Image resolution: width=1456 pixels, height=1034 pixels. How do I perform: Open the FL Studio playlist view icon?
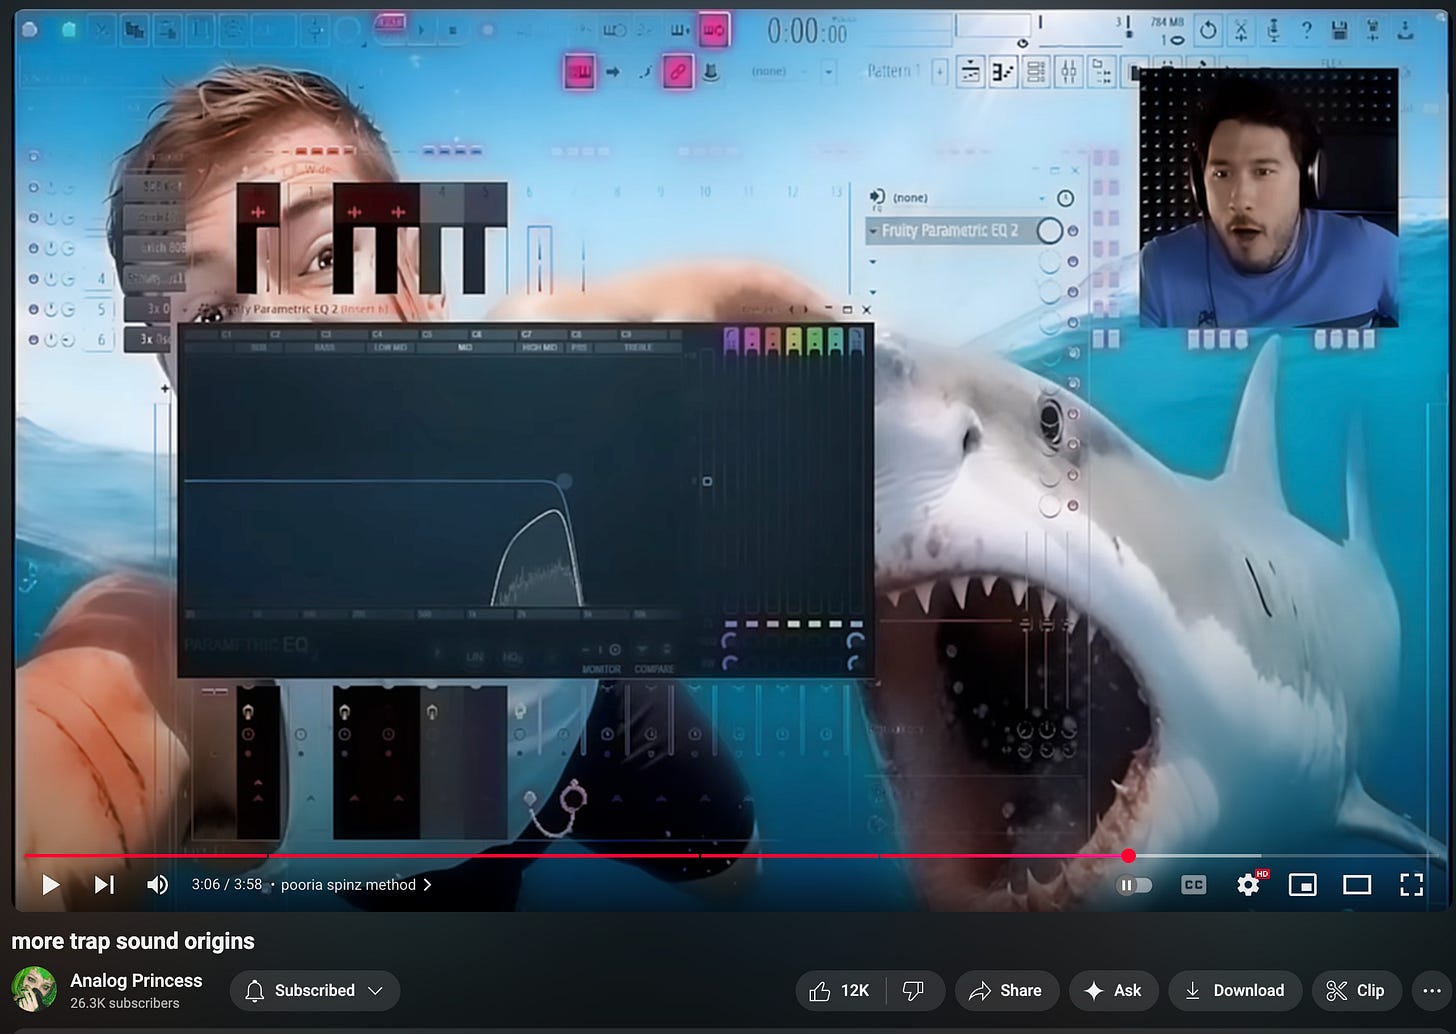[x=970, y=72]
